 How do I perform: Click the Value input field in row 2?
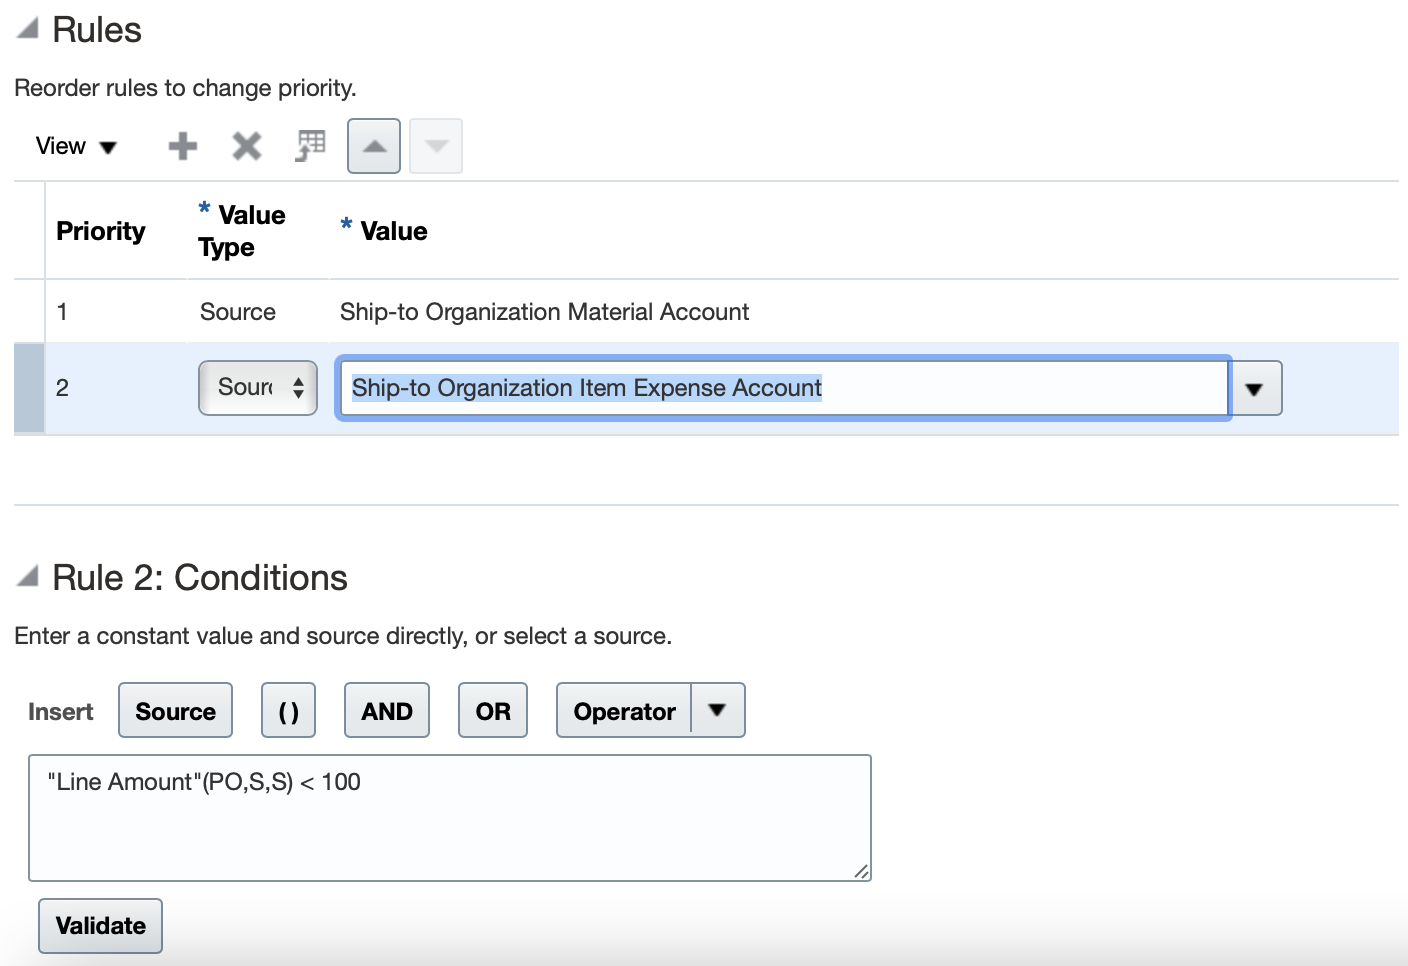coord(783,388)
